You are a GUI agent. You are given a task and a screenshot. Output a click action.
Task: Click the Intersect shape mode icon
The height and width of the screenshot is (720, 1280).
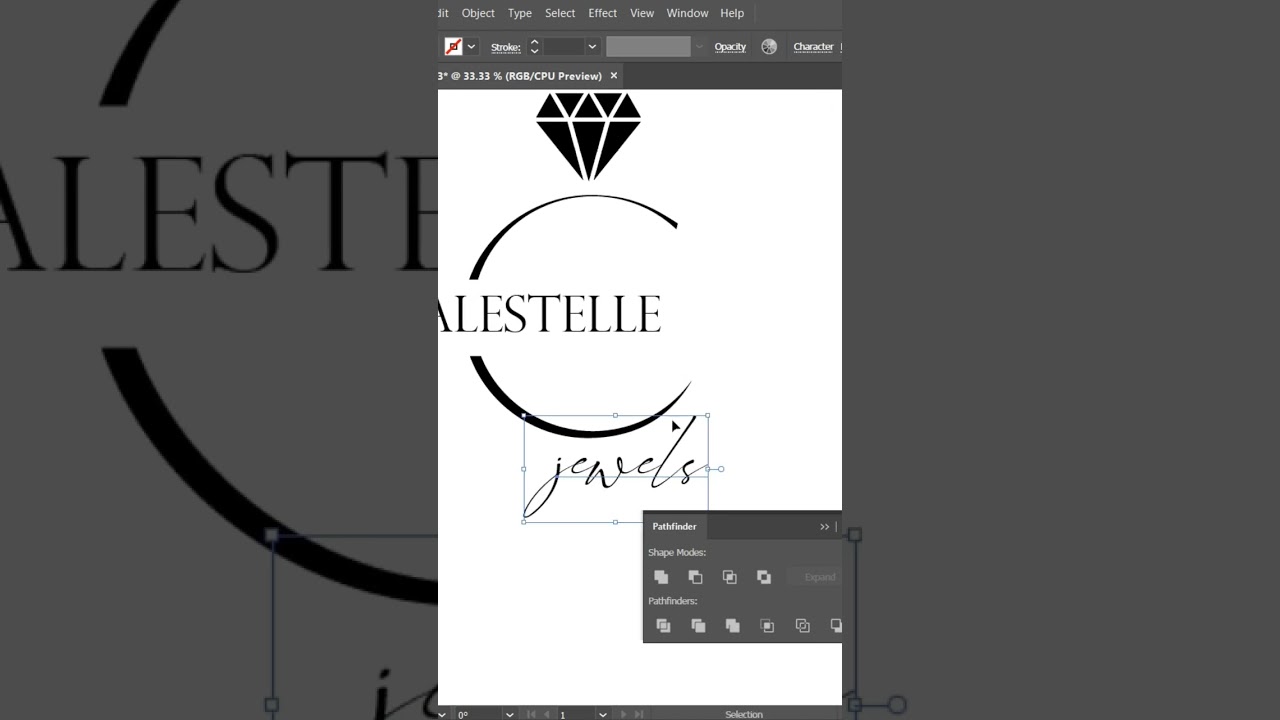coord(730,577)
